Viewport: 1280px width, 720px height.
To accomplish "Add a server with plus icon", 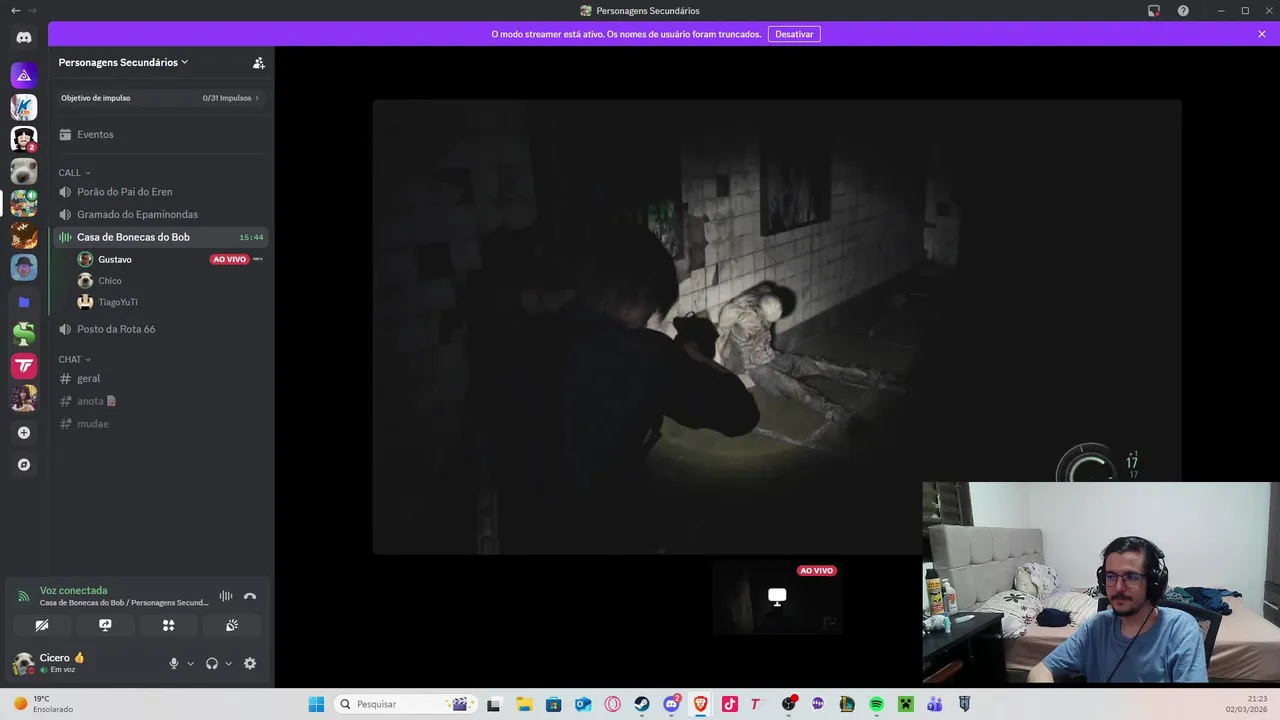I will [x=24, y=433].
